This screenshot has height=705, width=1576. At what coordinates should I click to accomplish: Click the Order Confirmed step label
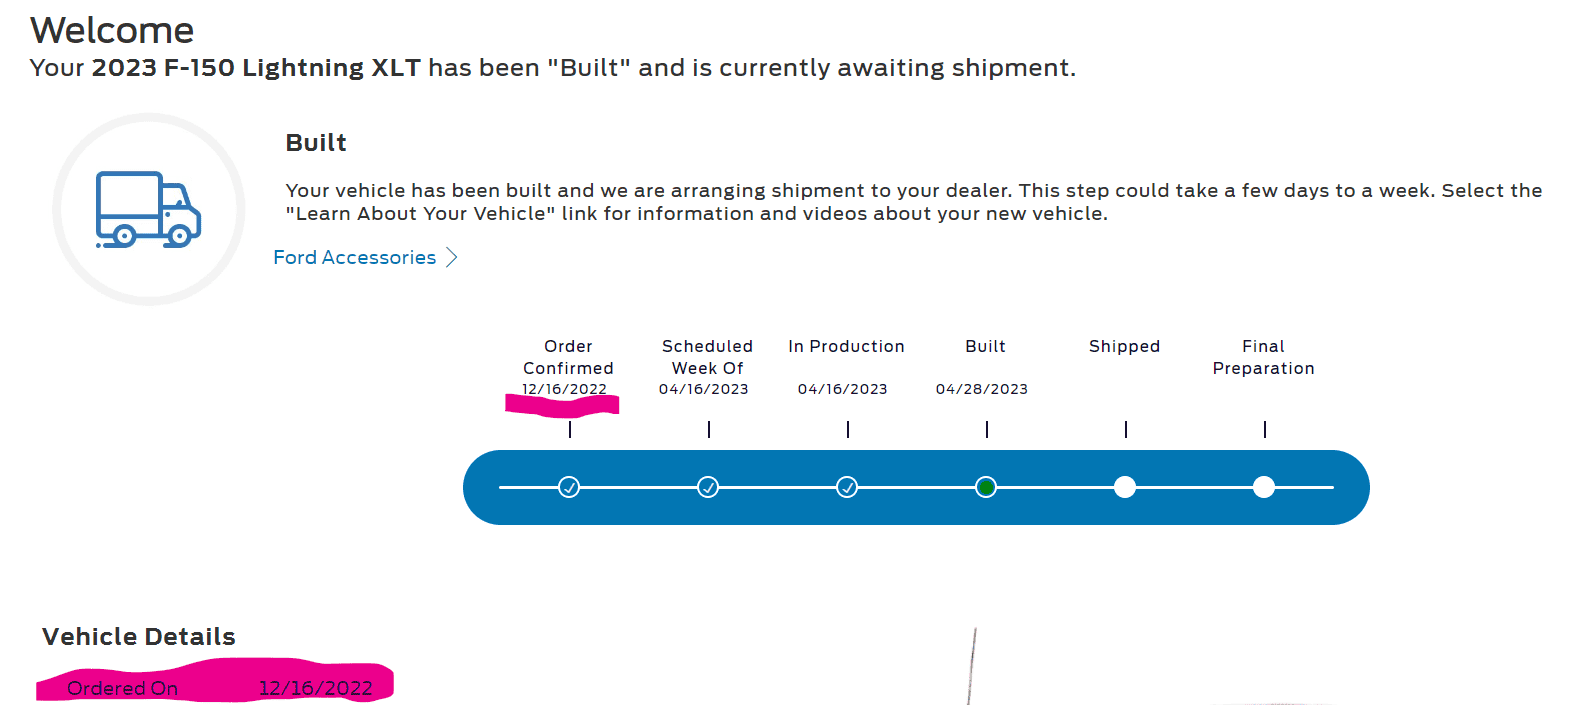click(x=568, y=357)
